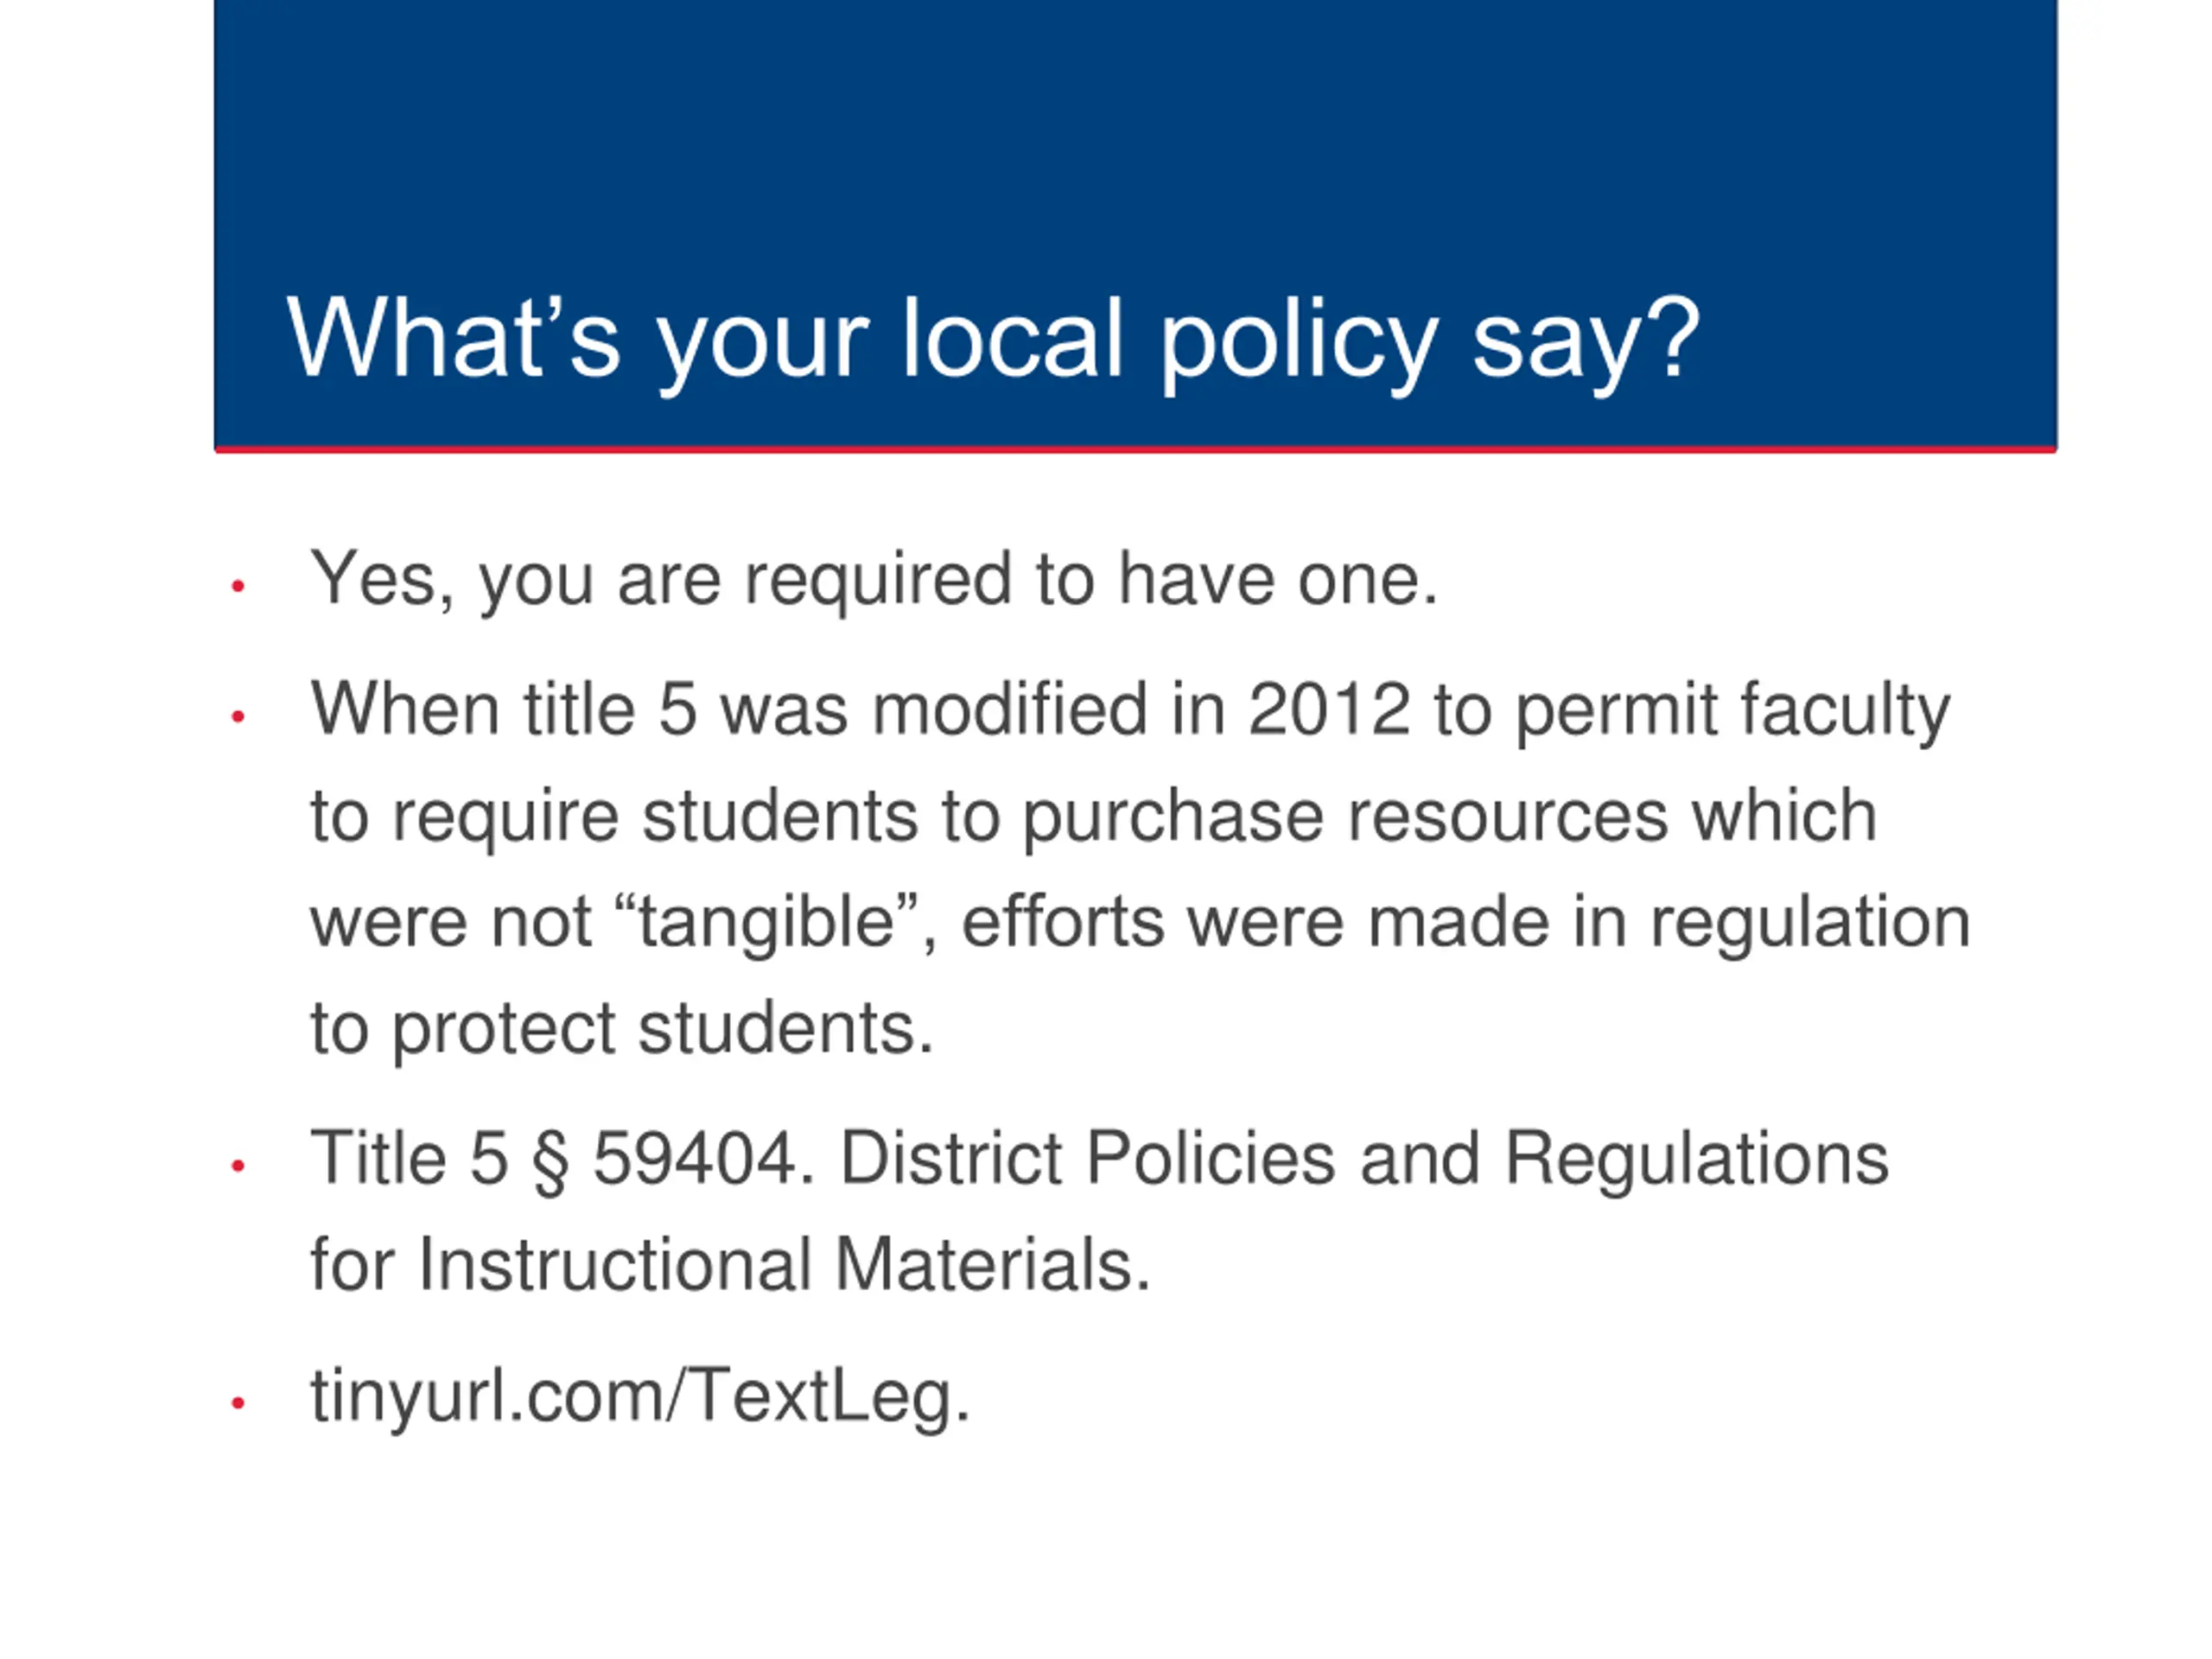Image resolution: width=2212 pixels, height=1659 pixels.
Task: Click the section symbol "§"
Action: [550, 1160]
